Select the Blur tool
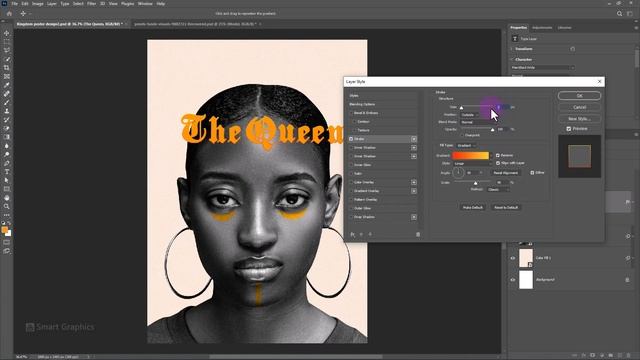This screenshot has width=640, height=360. click(x=7, y=146)
